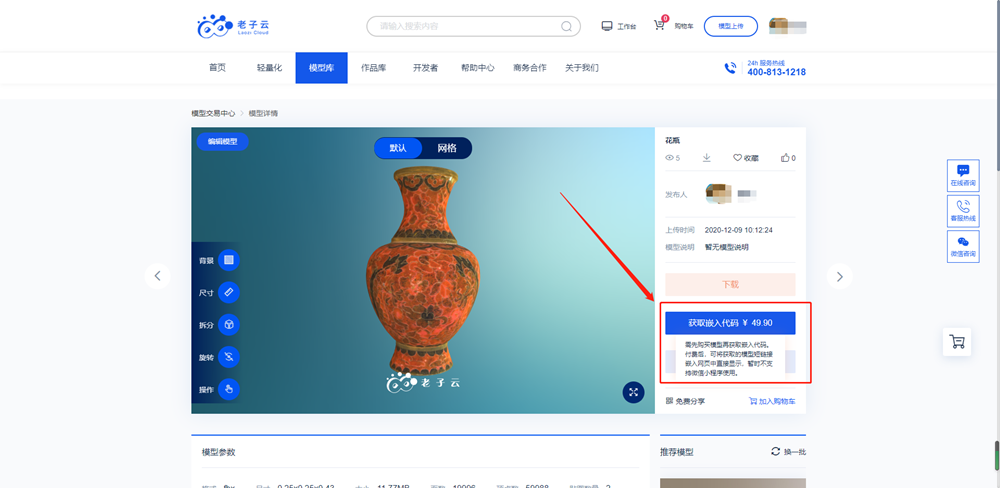
Task: Click the download count icon
Action: coord(707,158)
